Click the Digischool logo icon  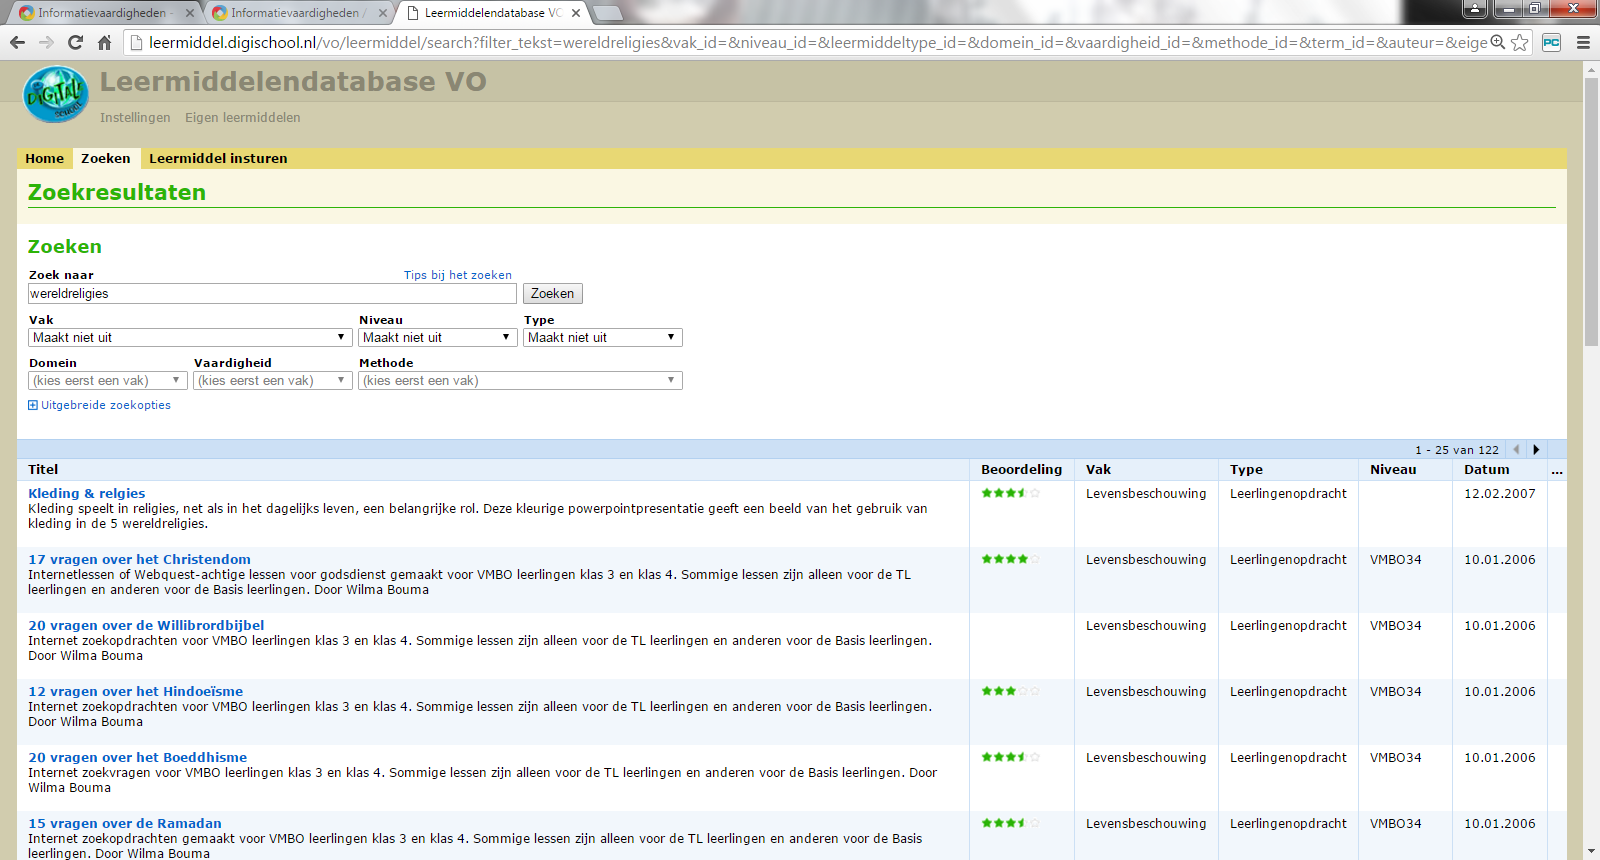(x=56, y=95)
